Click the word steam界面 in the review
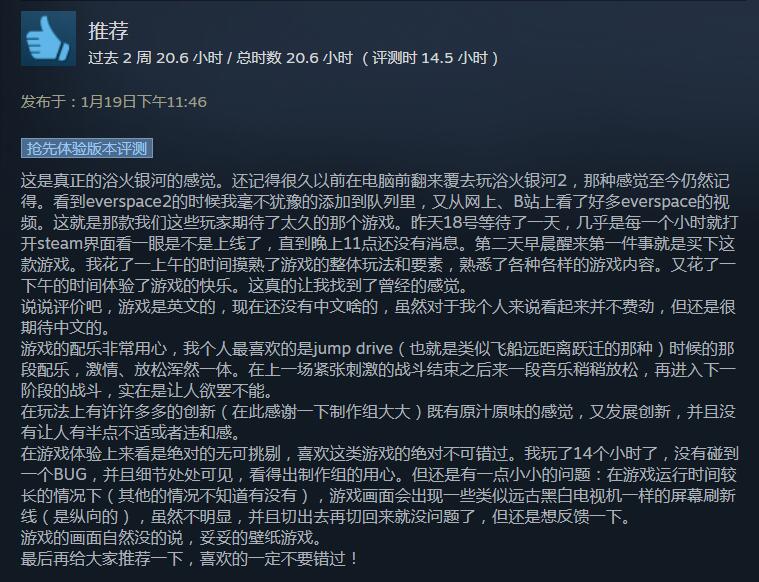This screenshot has height=582, width=759. 60,244
